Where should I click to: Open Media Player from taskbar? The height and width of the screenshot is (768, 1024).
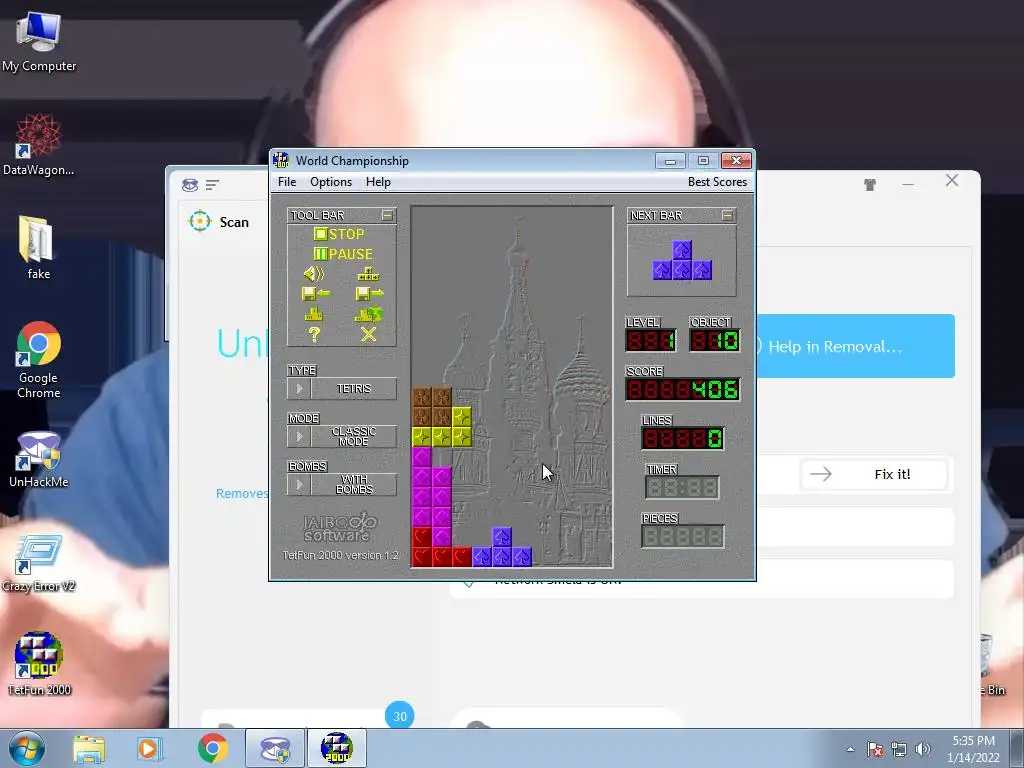coord(148,749)
